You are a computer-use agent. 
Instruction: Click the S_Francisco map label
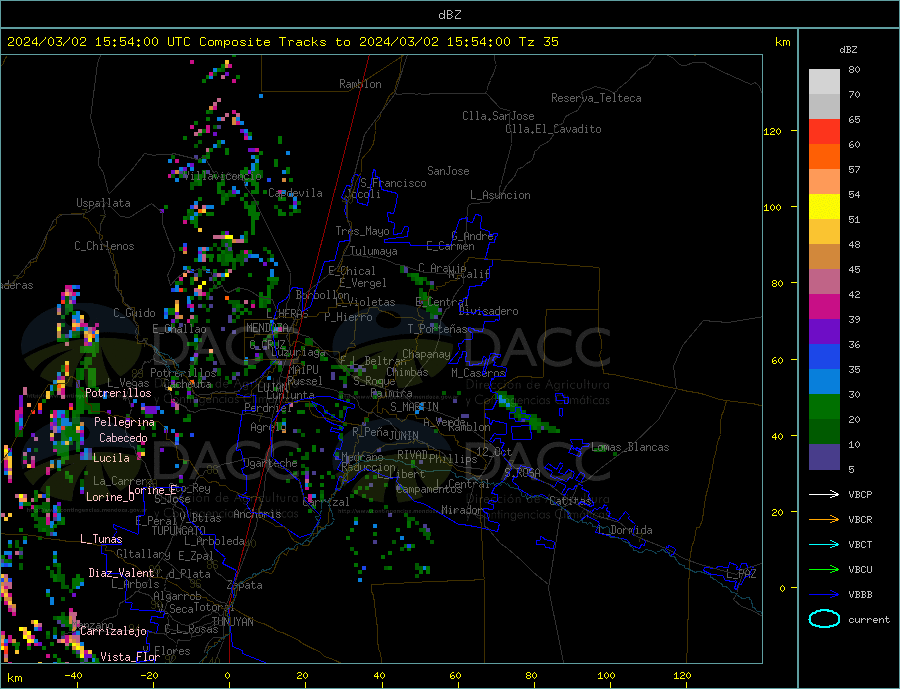point(393,183)
